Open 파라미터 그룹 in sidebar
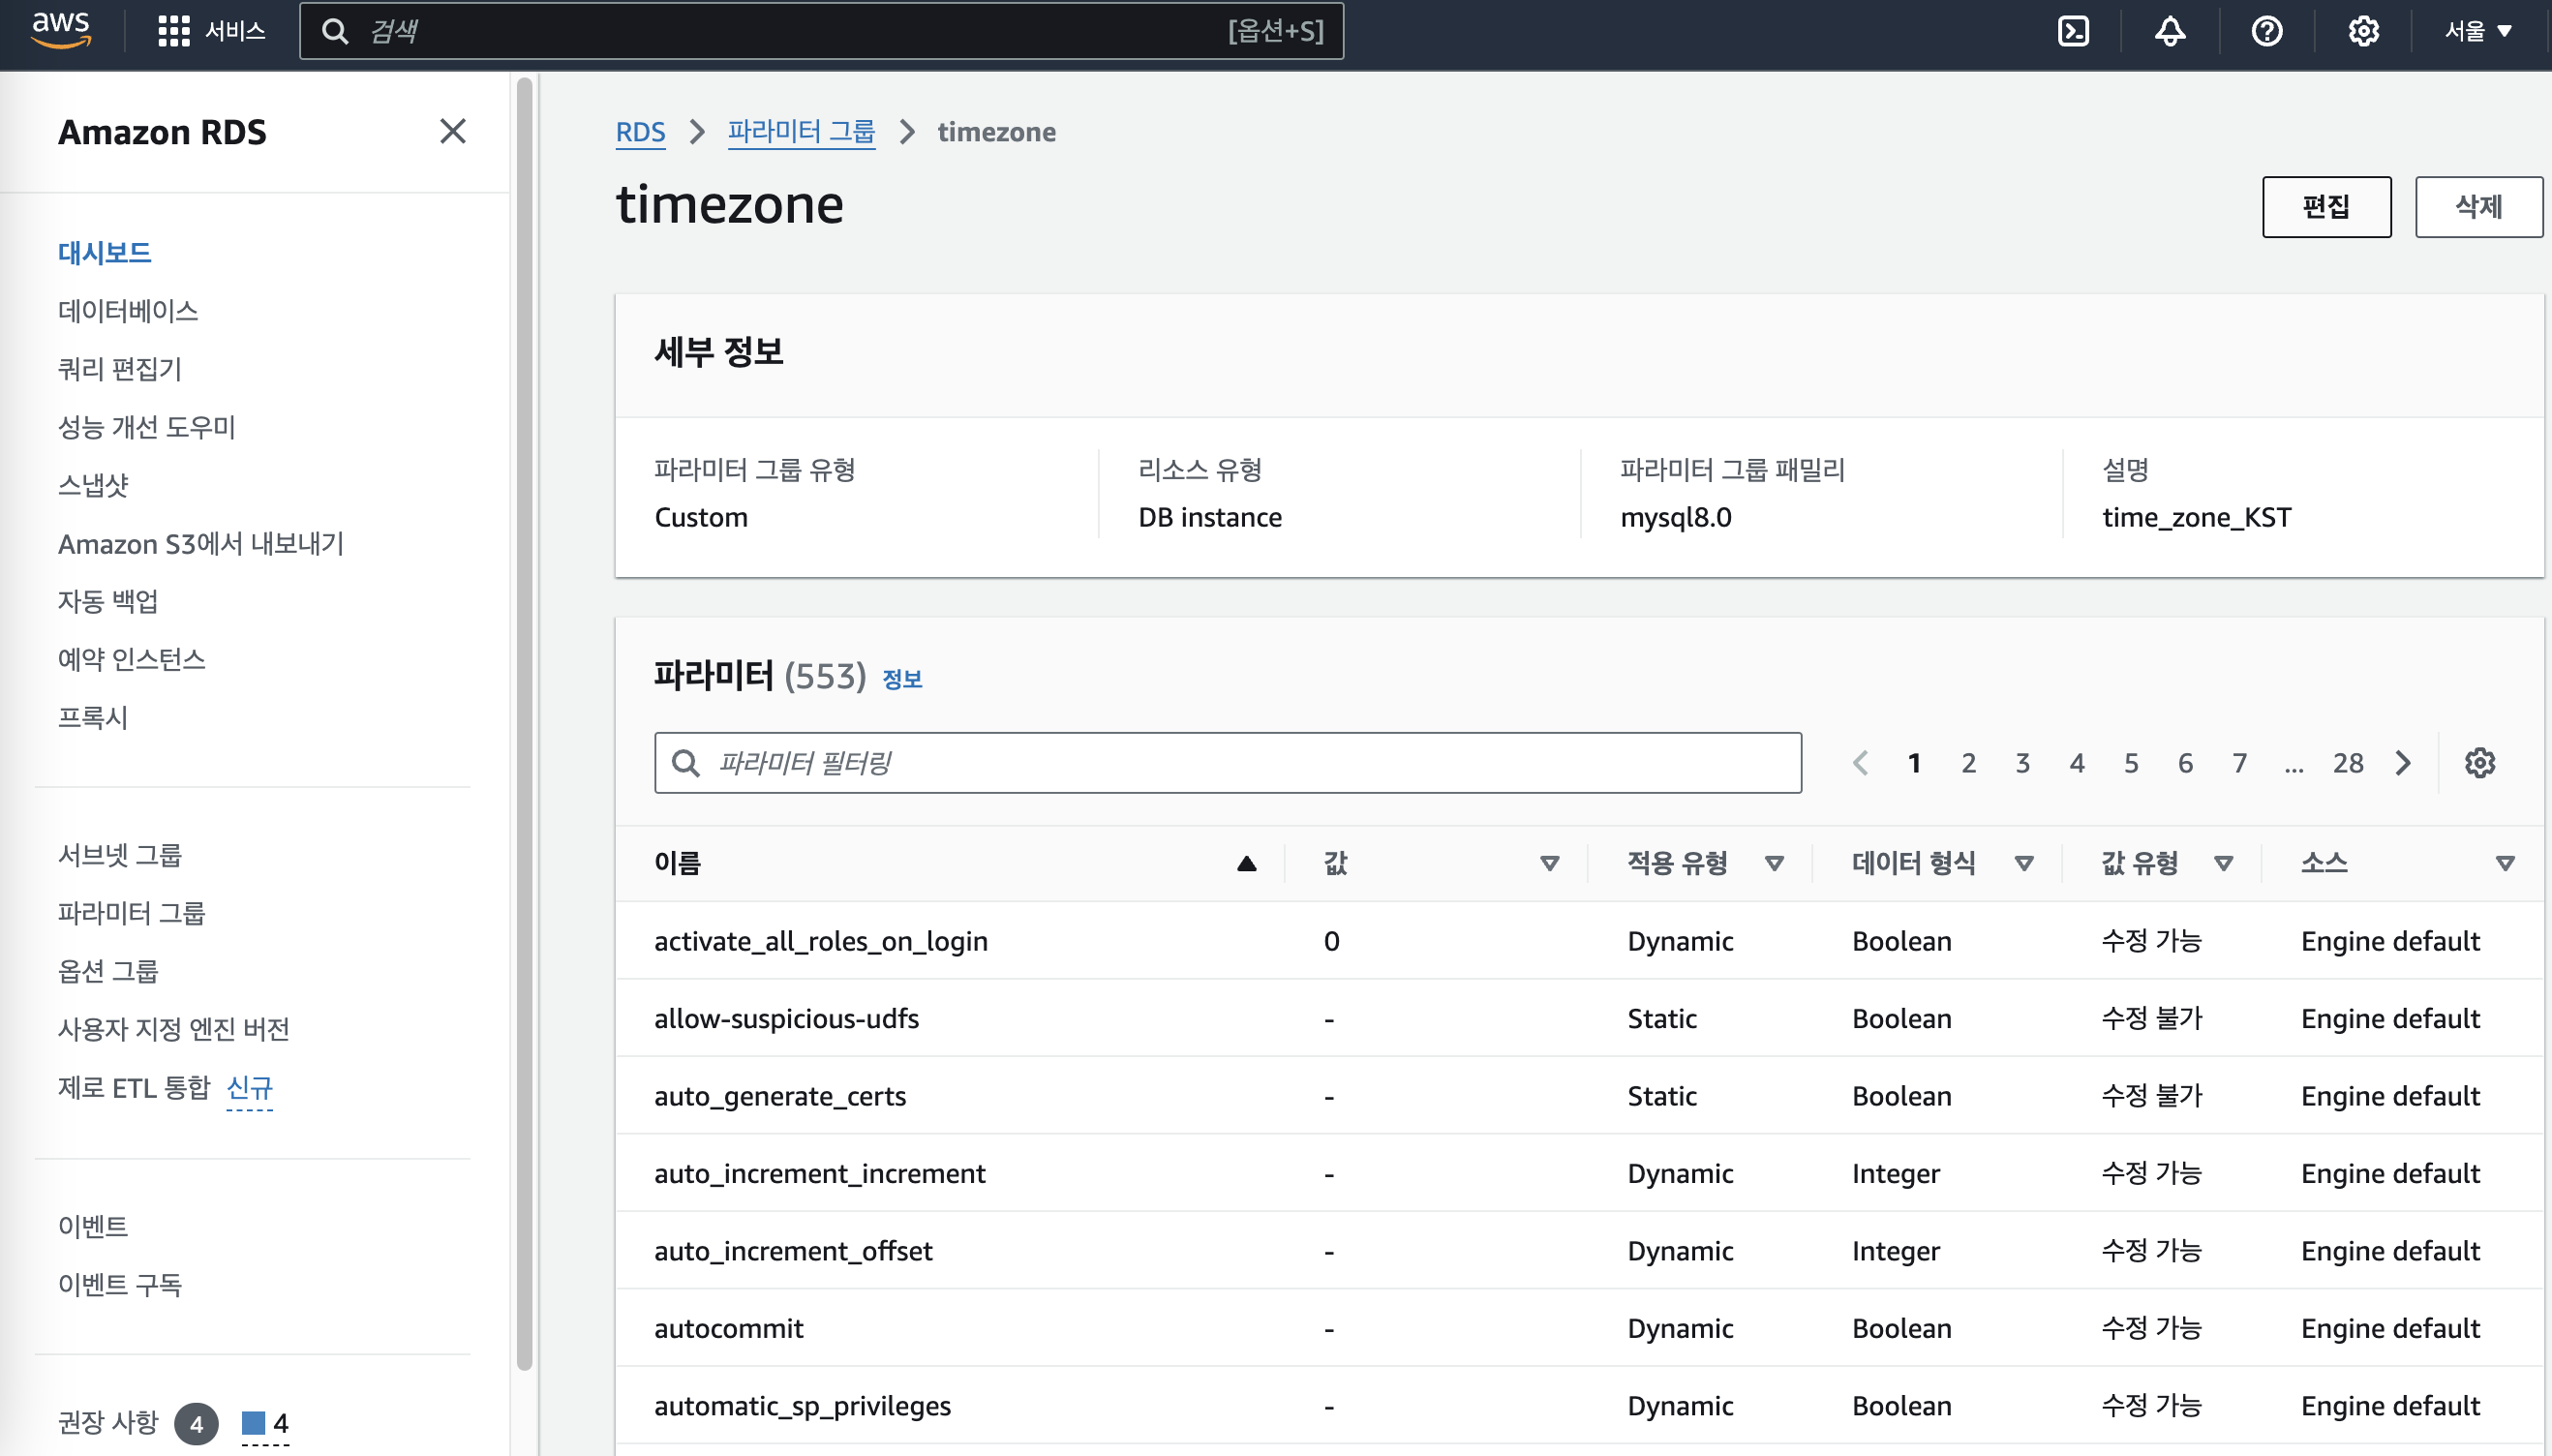 point(131,912)
